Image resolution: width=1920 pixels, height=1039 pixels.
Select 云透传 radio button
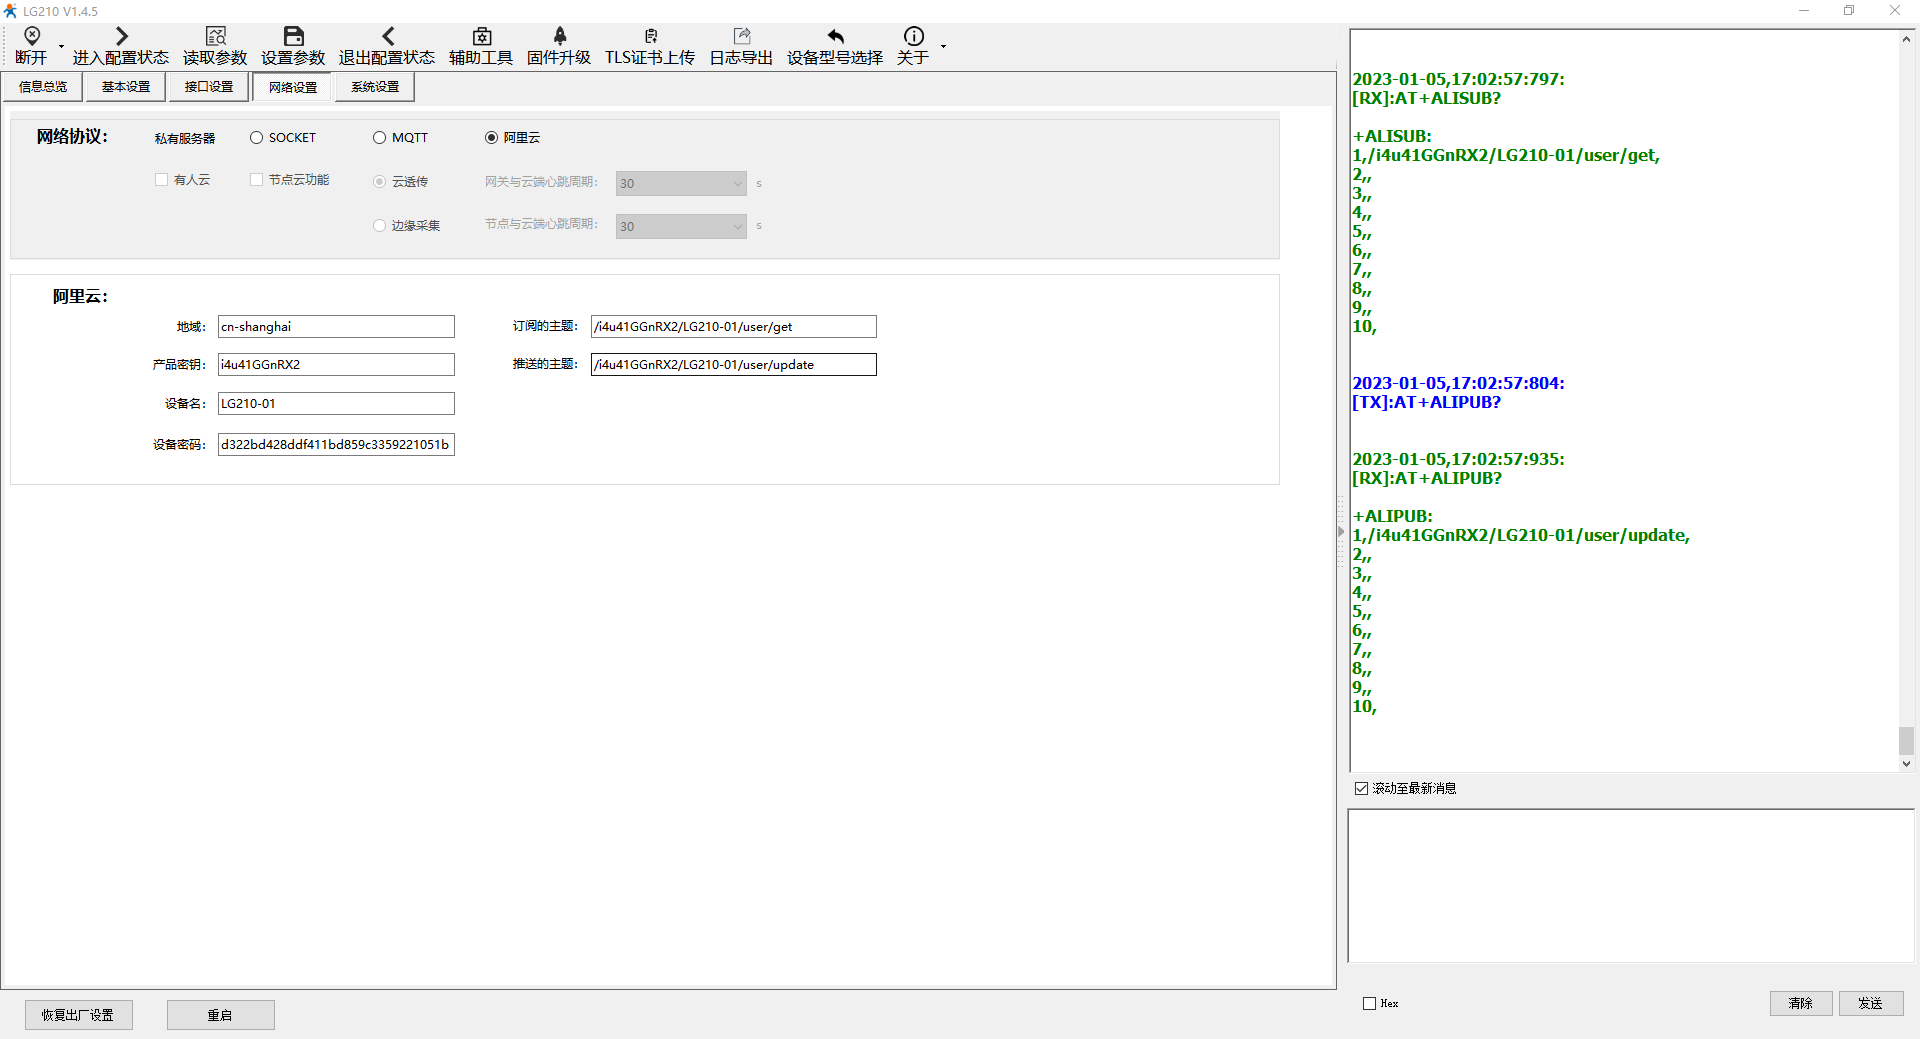[x=379, y=182]
